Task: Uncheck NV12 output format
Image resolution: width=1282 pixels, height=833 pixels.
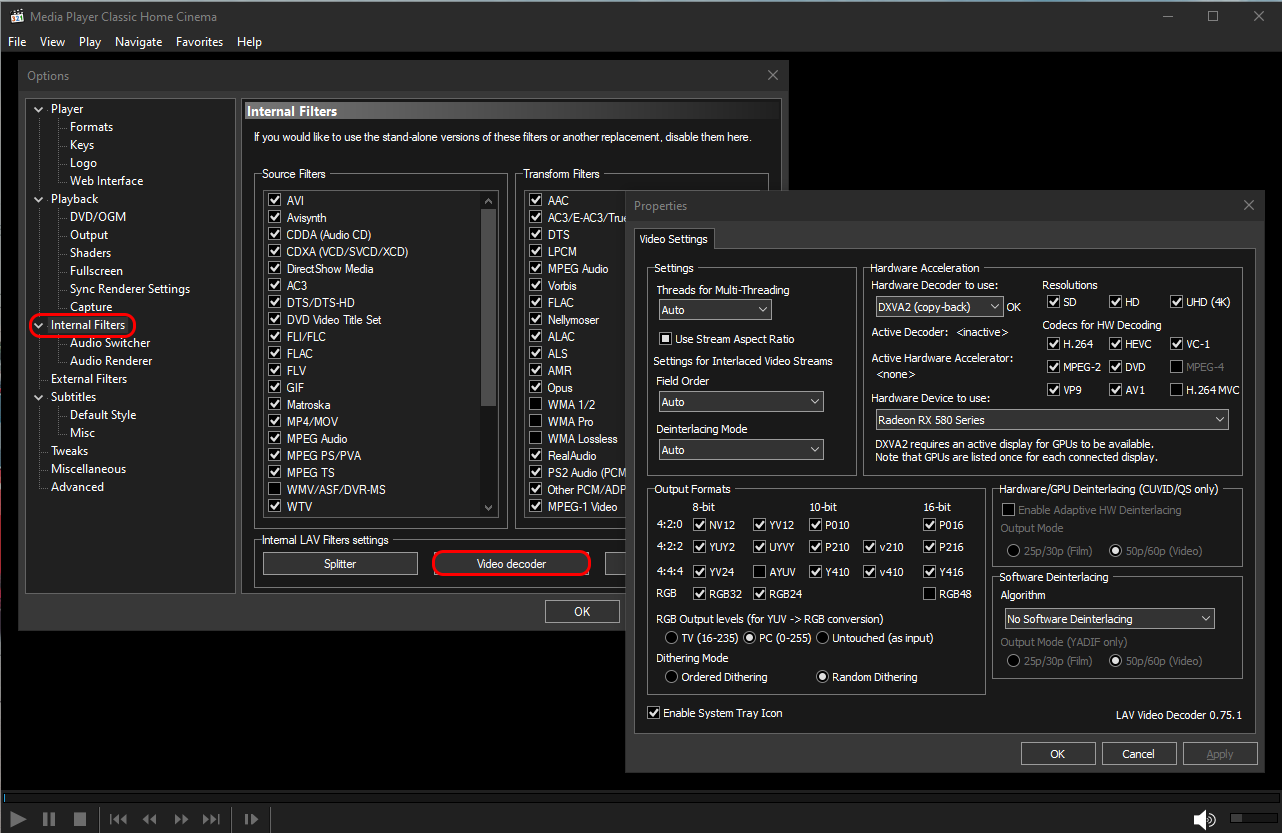Action: tap(699, 525)
